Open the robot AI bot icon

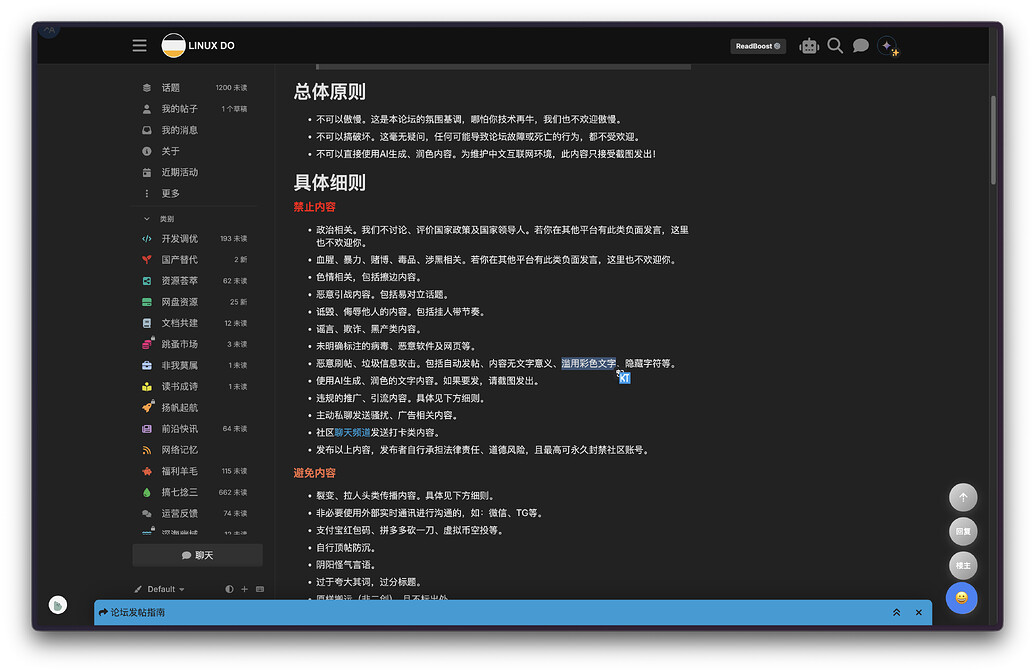click(x=809, y=46)
